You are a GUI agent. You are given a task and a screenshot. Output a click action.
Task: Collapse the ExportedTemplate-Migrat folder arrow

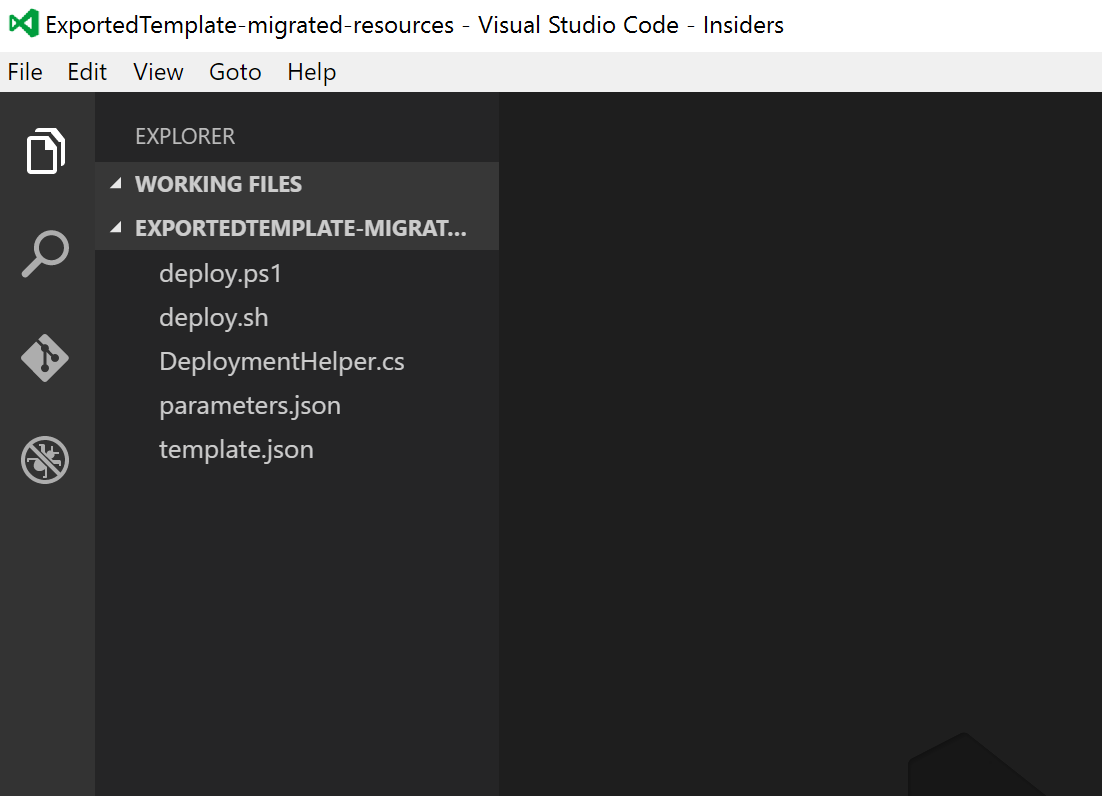coord(117,228)
